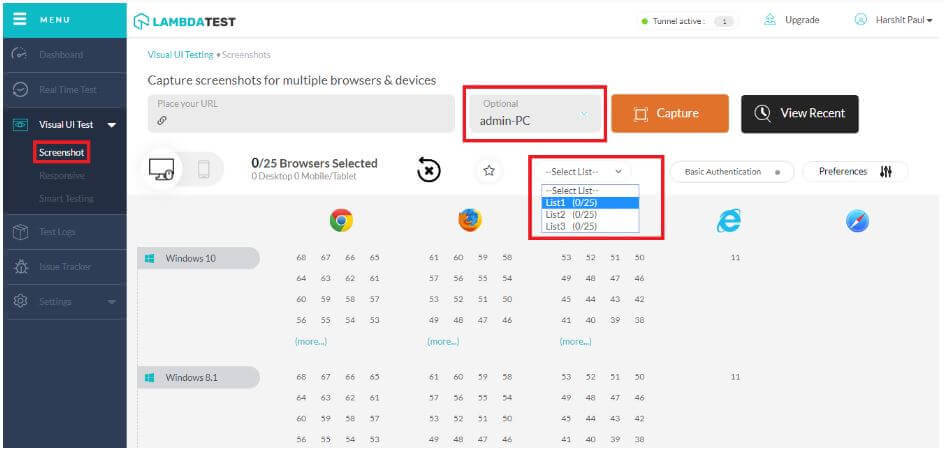
Task: Click the user avatar icon
Action: pos(860,20)
